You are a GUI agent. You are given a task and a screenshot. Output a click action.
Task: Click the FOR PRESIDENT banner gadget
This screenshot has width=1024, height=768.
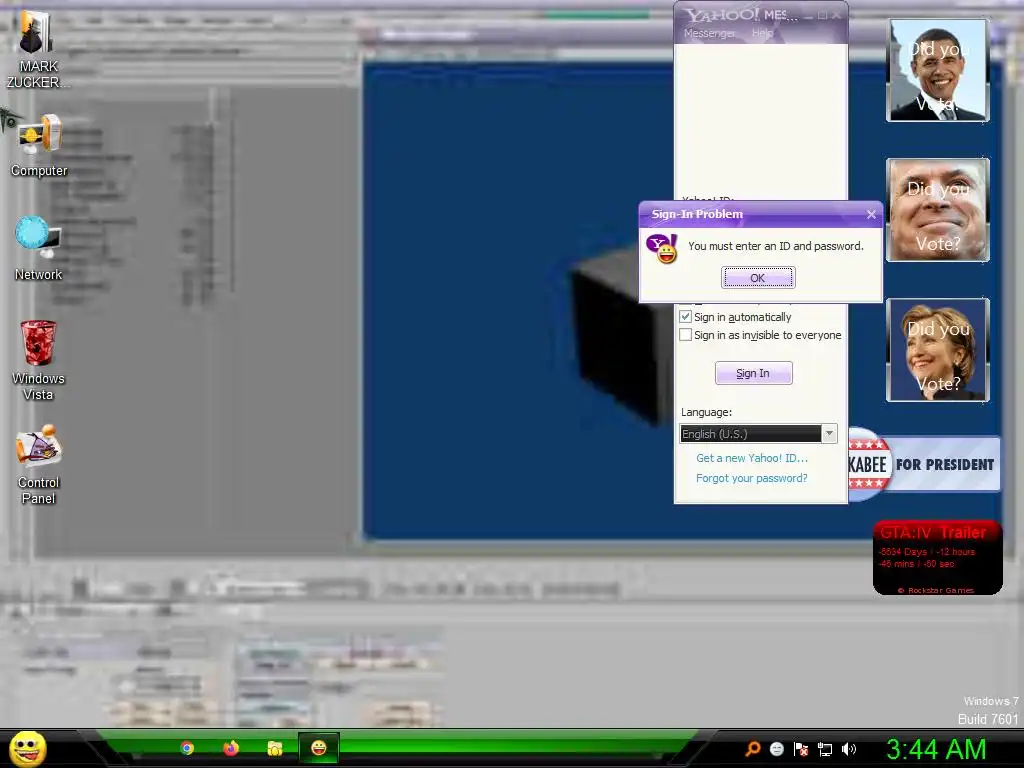click(x=924, y=464)
